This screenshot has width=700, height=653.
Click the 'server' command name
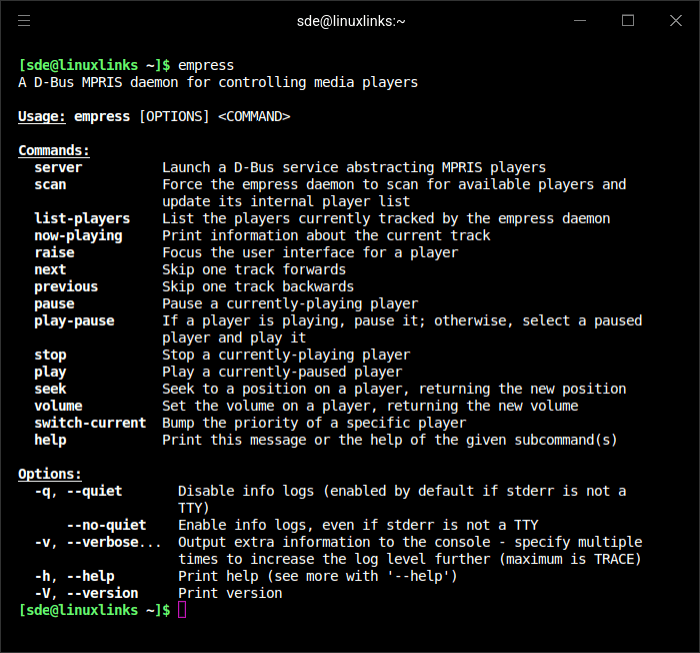(x=58, y=167)
